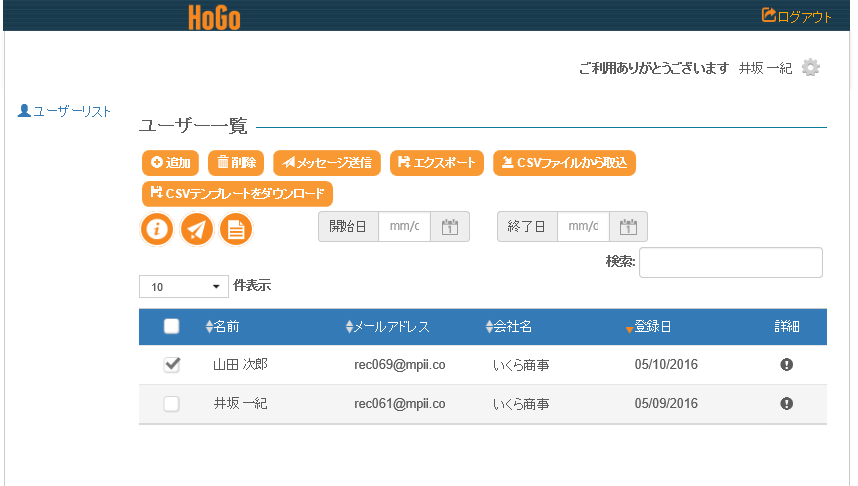Click the CSVファイルから取込 button
The height and width of the screenshot is (486, 858).
point(564,162)
